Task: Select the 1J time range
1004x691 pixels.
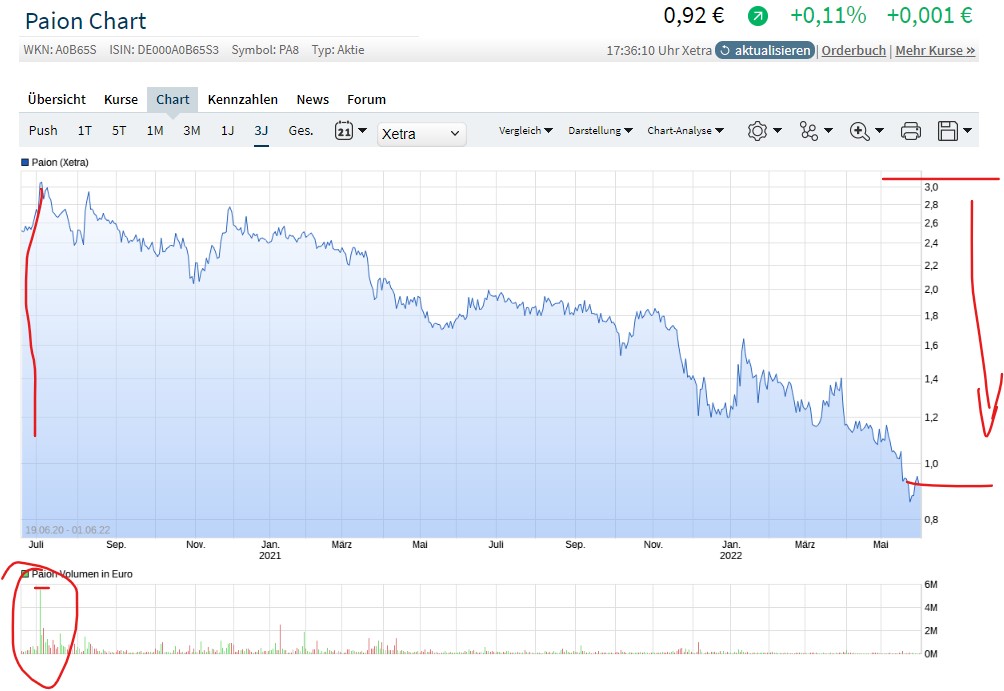Action: click(227, 131)
